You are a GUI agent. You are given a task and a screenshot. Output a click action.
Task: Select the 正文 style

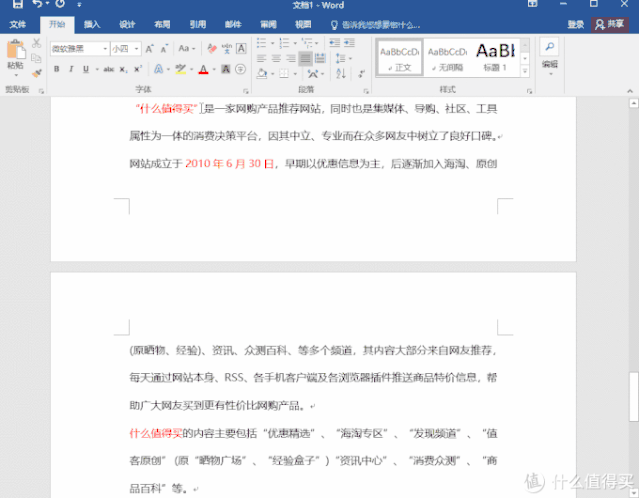pos(399,57)
